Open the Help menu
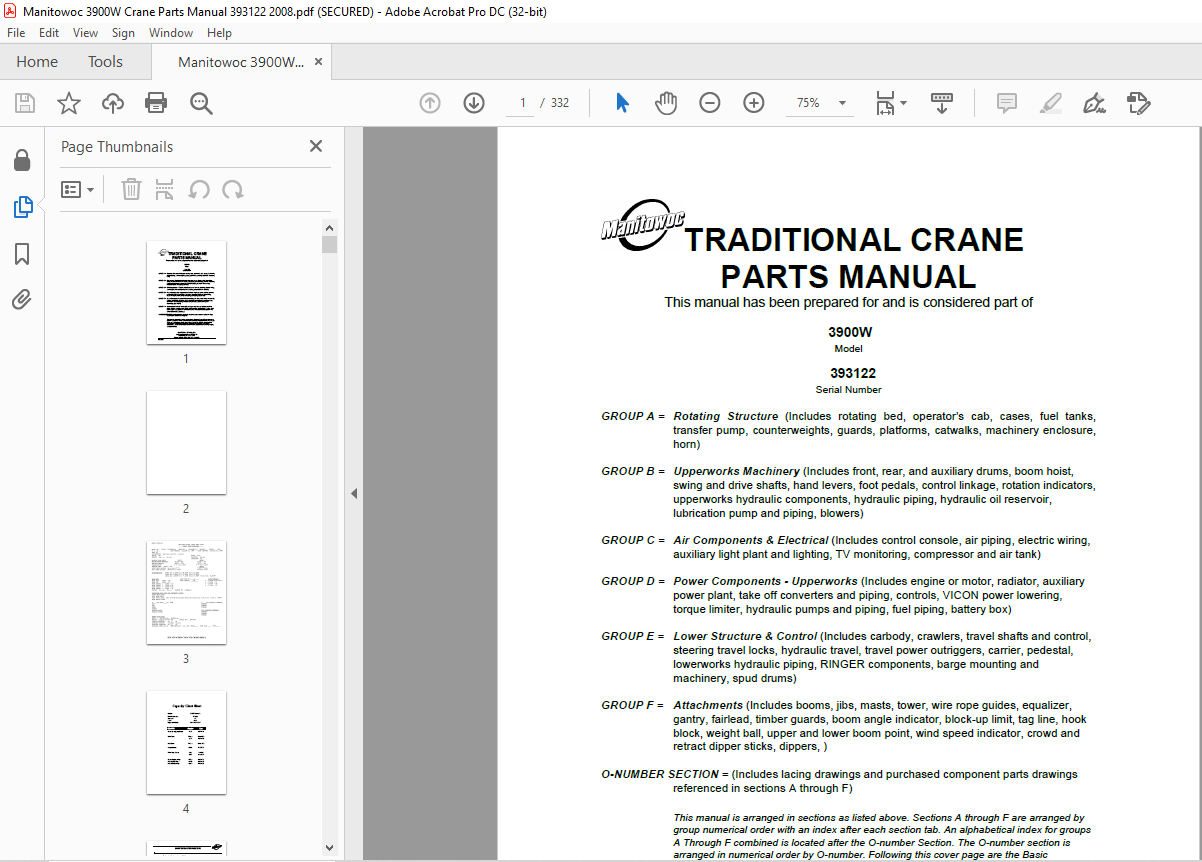 pyautogui.click(x=219, y=33)
